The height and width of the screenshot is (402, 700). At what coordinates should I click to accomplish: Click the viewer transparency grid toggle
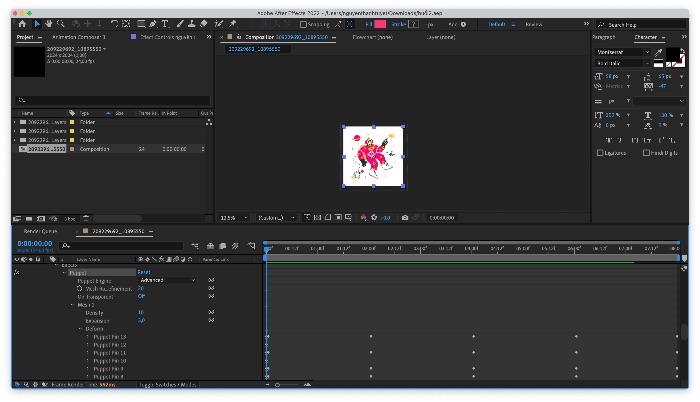coord(317,218)
